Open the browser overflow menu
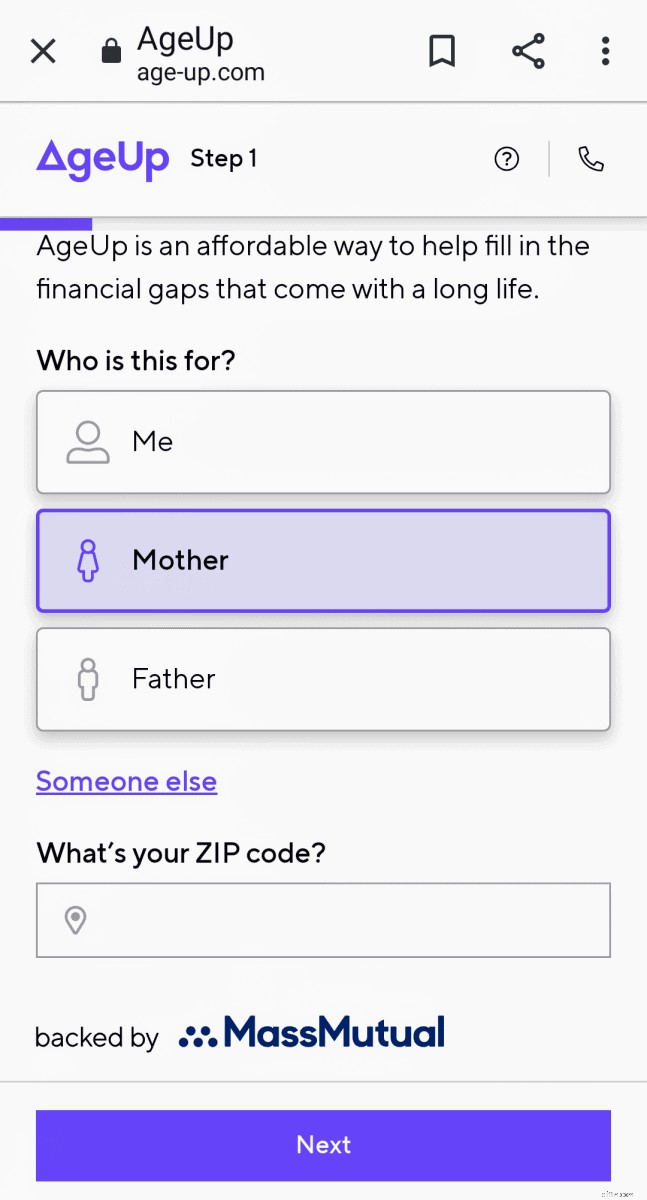The width and height of the screenshot is (647, 1200). click(605, 51)
